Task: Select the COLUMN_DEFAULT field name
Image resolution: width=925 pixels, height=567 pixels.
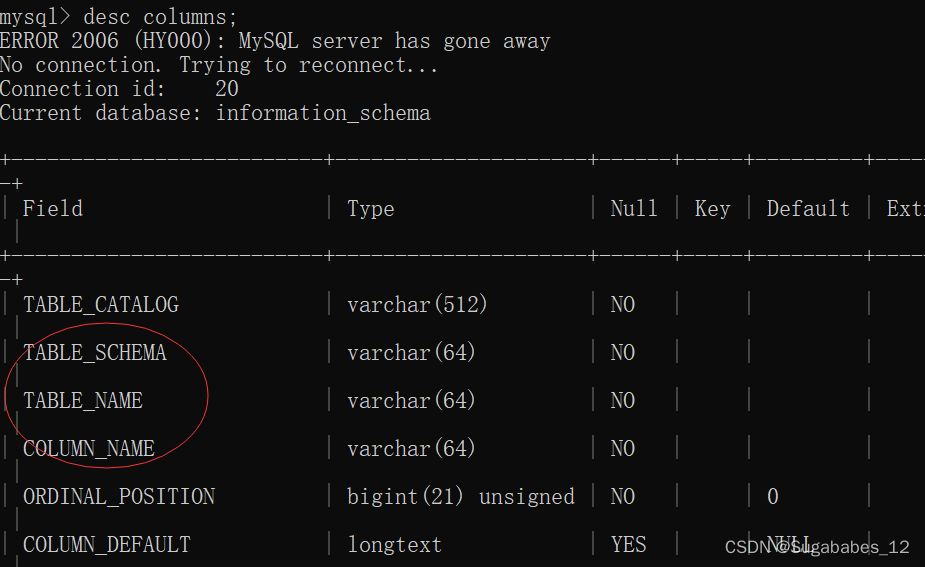Action: 107,545
